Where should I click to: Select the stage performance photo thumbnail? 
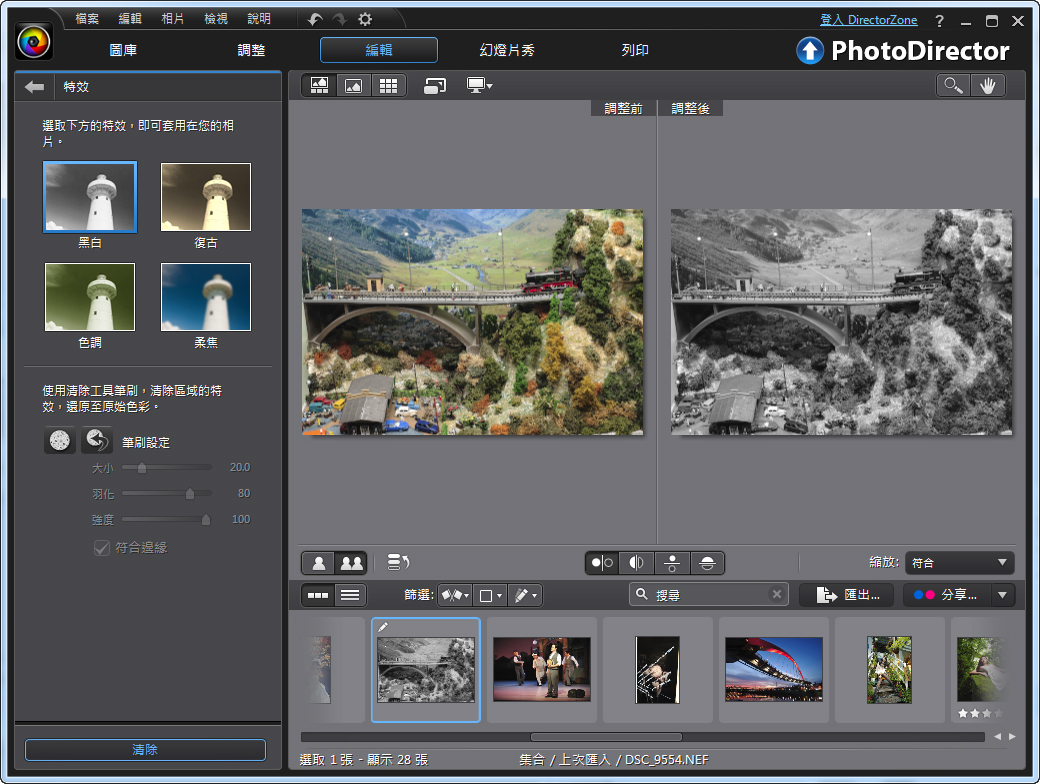pos(541,669)
